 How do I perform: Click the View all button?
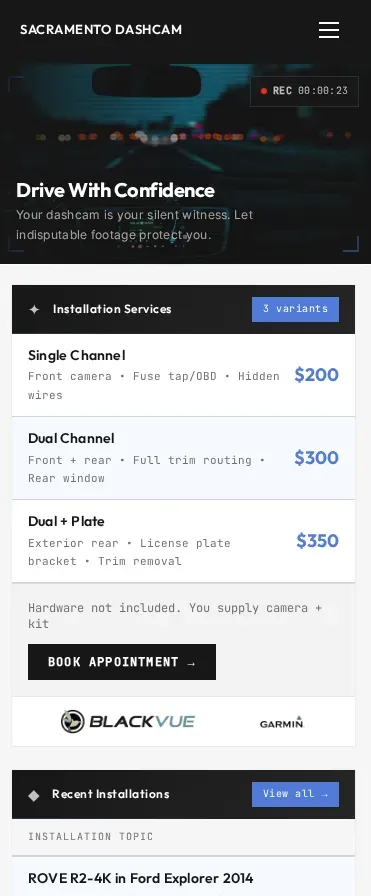(x=295, y=794)
